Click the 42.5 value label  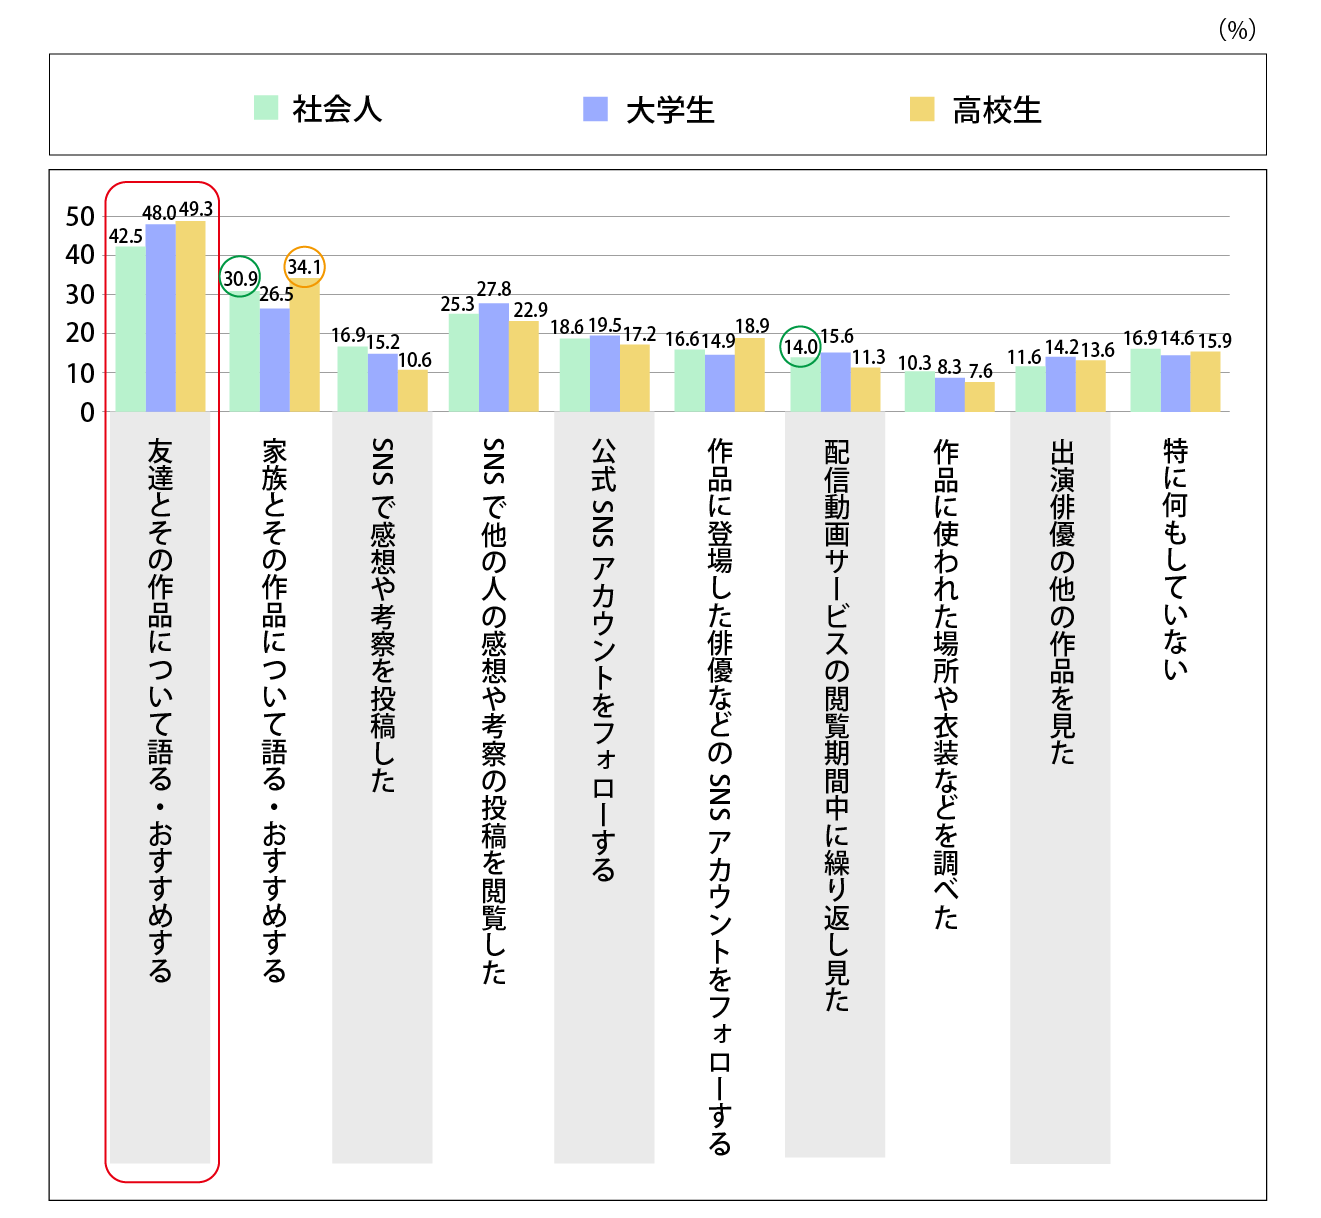pyautogui.click(x=126, y=237)
